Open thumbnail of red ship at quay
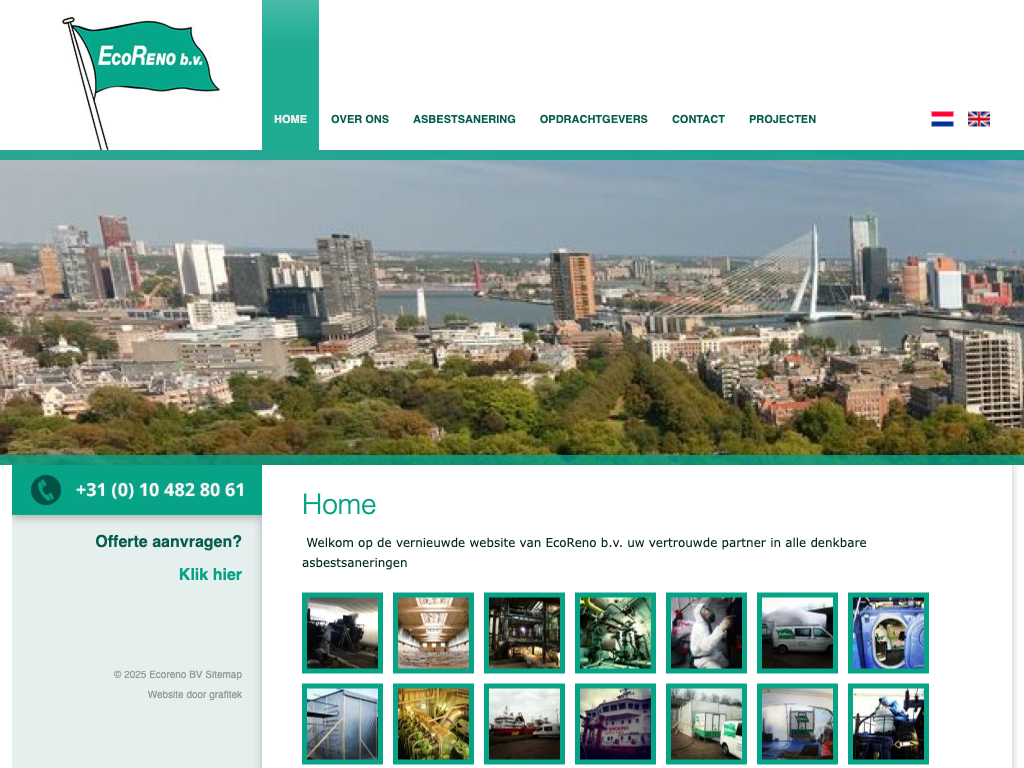This screenshot has height=768, width=1024. click(x=524, y=724)
